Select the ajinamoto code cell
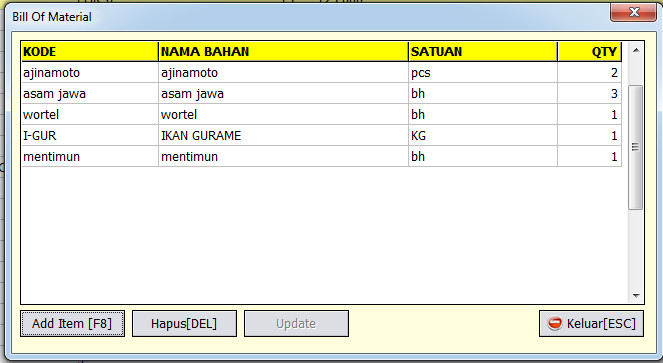 point(90,72)
